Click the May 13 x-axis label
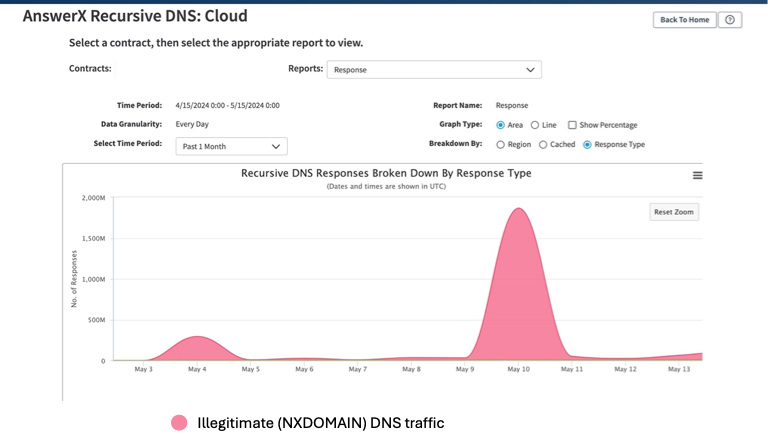The image size is (768, 443). [678, 369]
